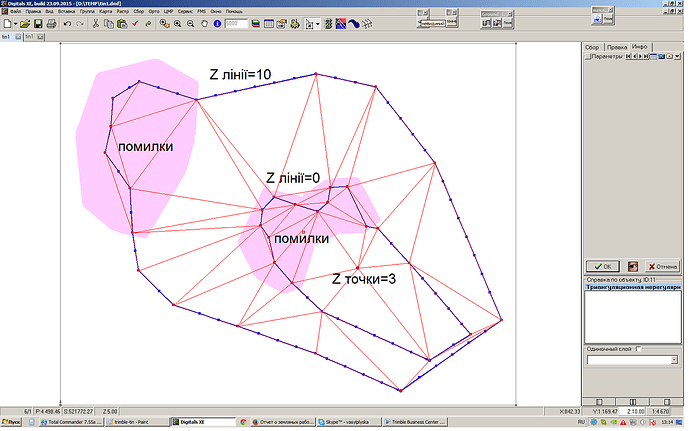Open the Сервис menu

(185, 11)
